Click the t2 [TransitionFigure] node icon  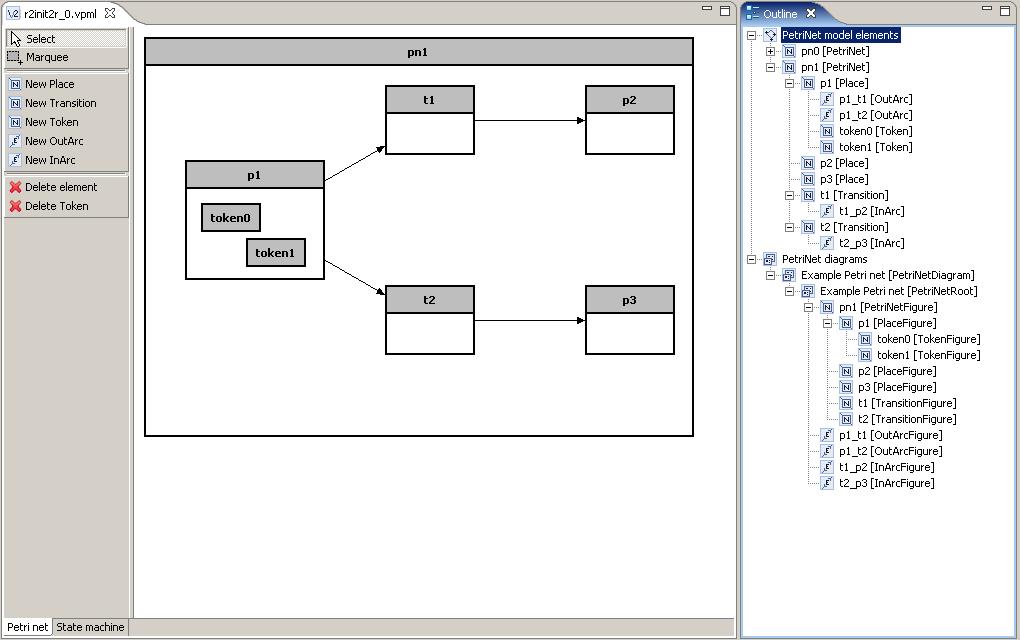click(846, 420)
